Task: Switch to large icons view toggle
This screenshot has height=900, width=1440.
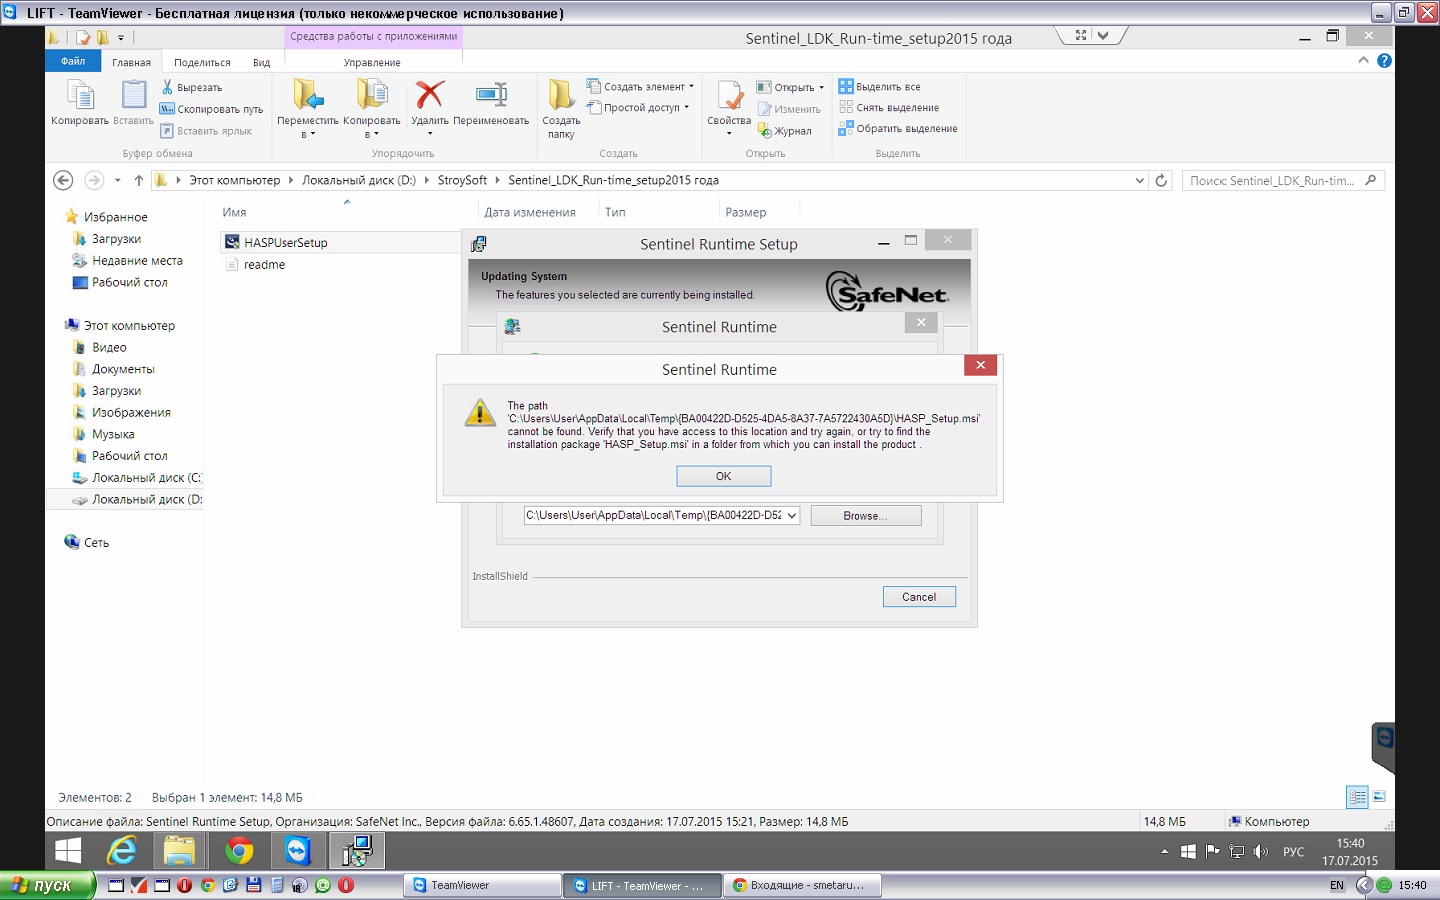Action: [1379, 797]
